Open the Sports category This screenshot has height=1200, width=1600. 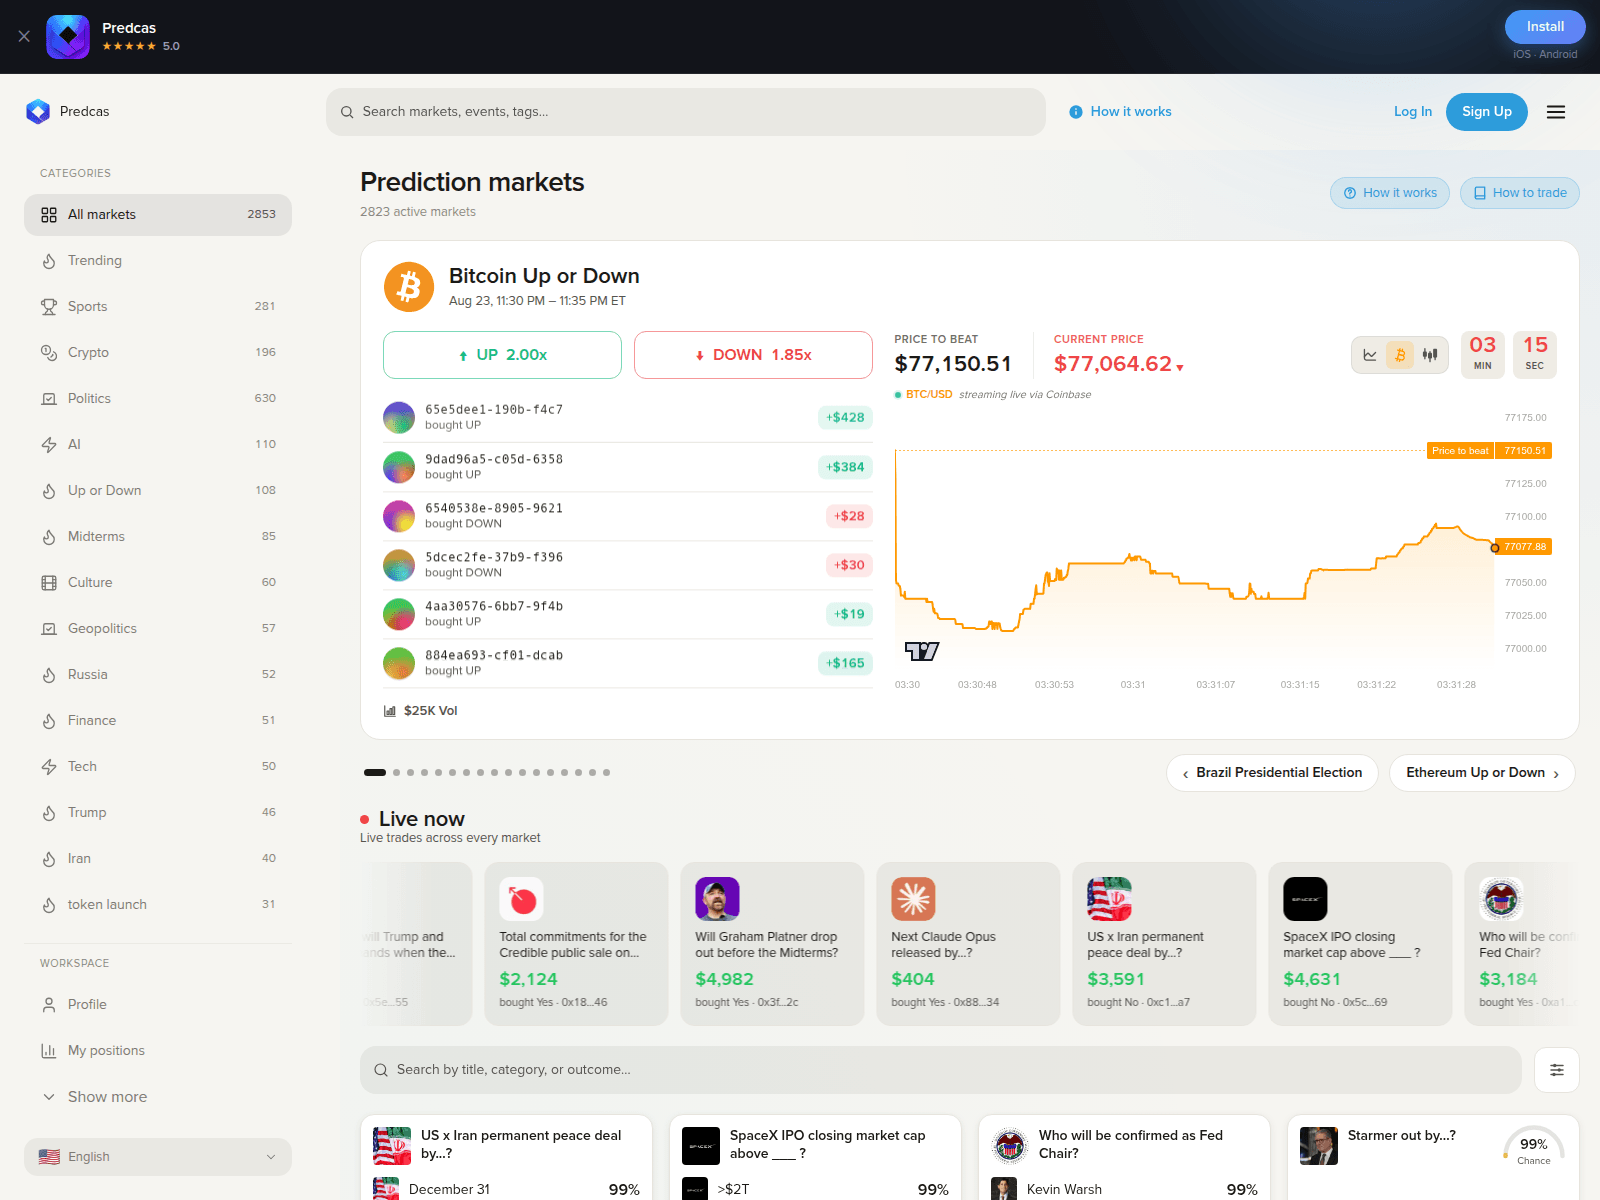[158, 307]
